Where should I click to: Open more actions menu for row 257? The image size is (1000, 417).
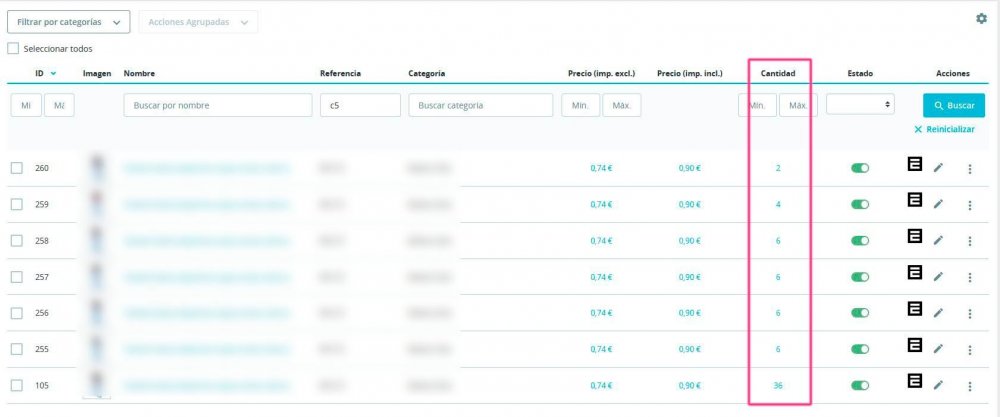pyautogui.click(x=970, y=277)
